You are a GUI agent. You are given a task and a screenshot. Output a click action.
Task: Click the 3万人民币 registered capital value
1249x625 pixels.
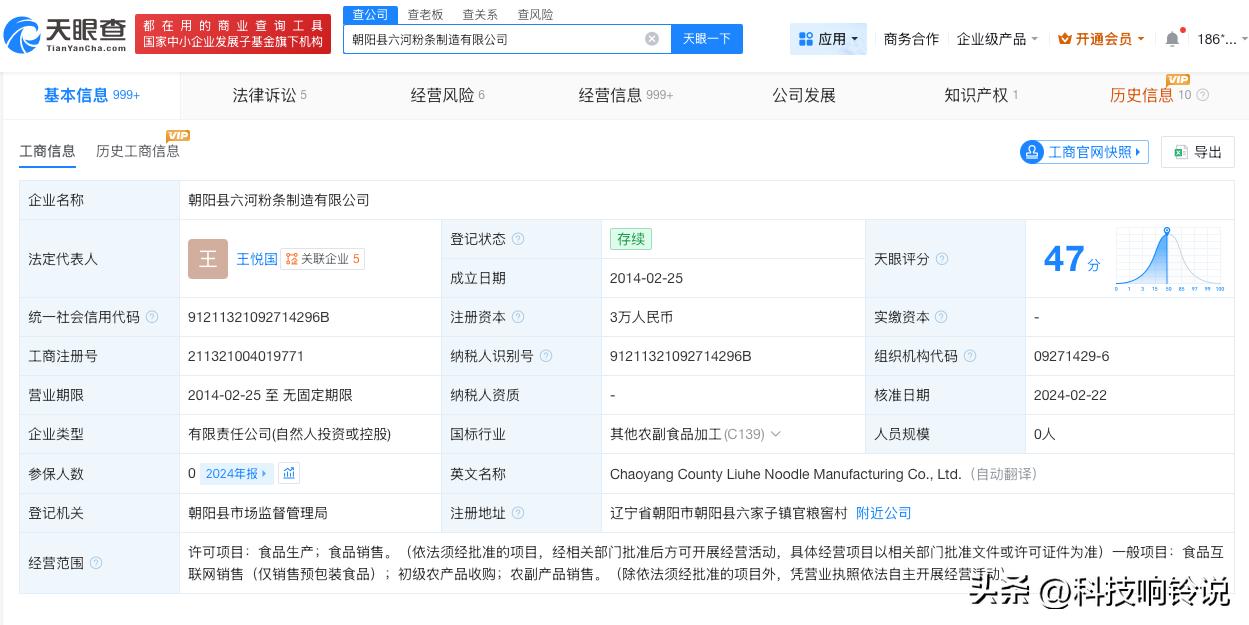coord(641,317)
